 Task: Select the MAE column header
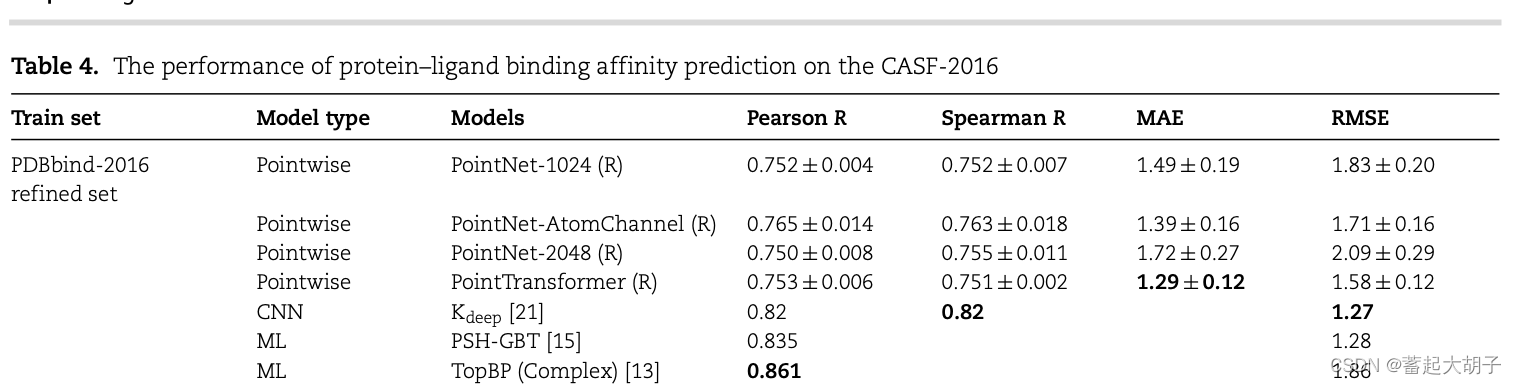tap(1160, 118)
